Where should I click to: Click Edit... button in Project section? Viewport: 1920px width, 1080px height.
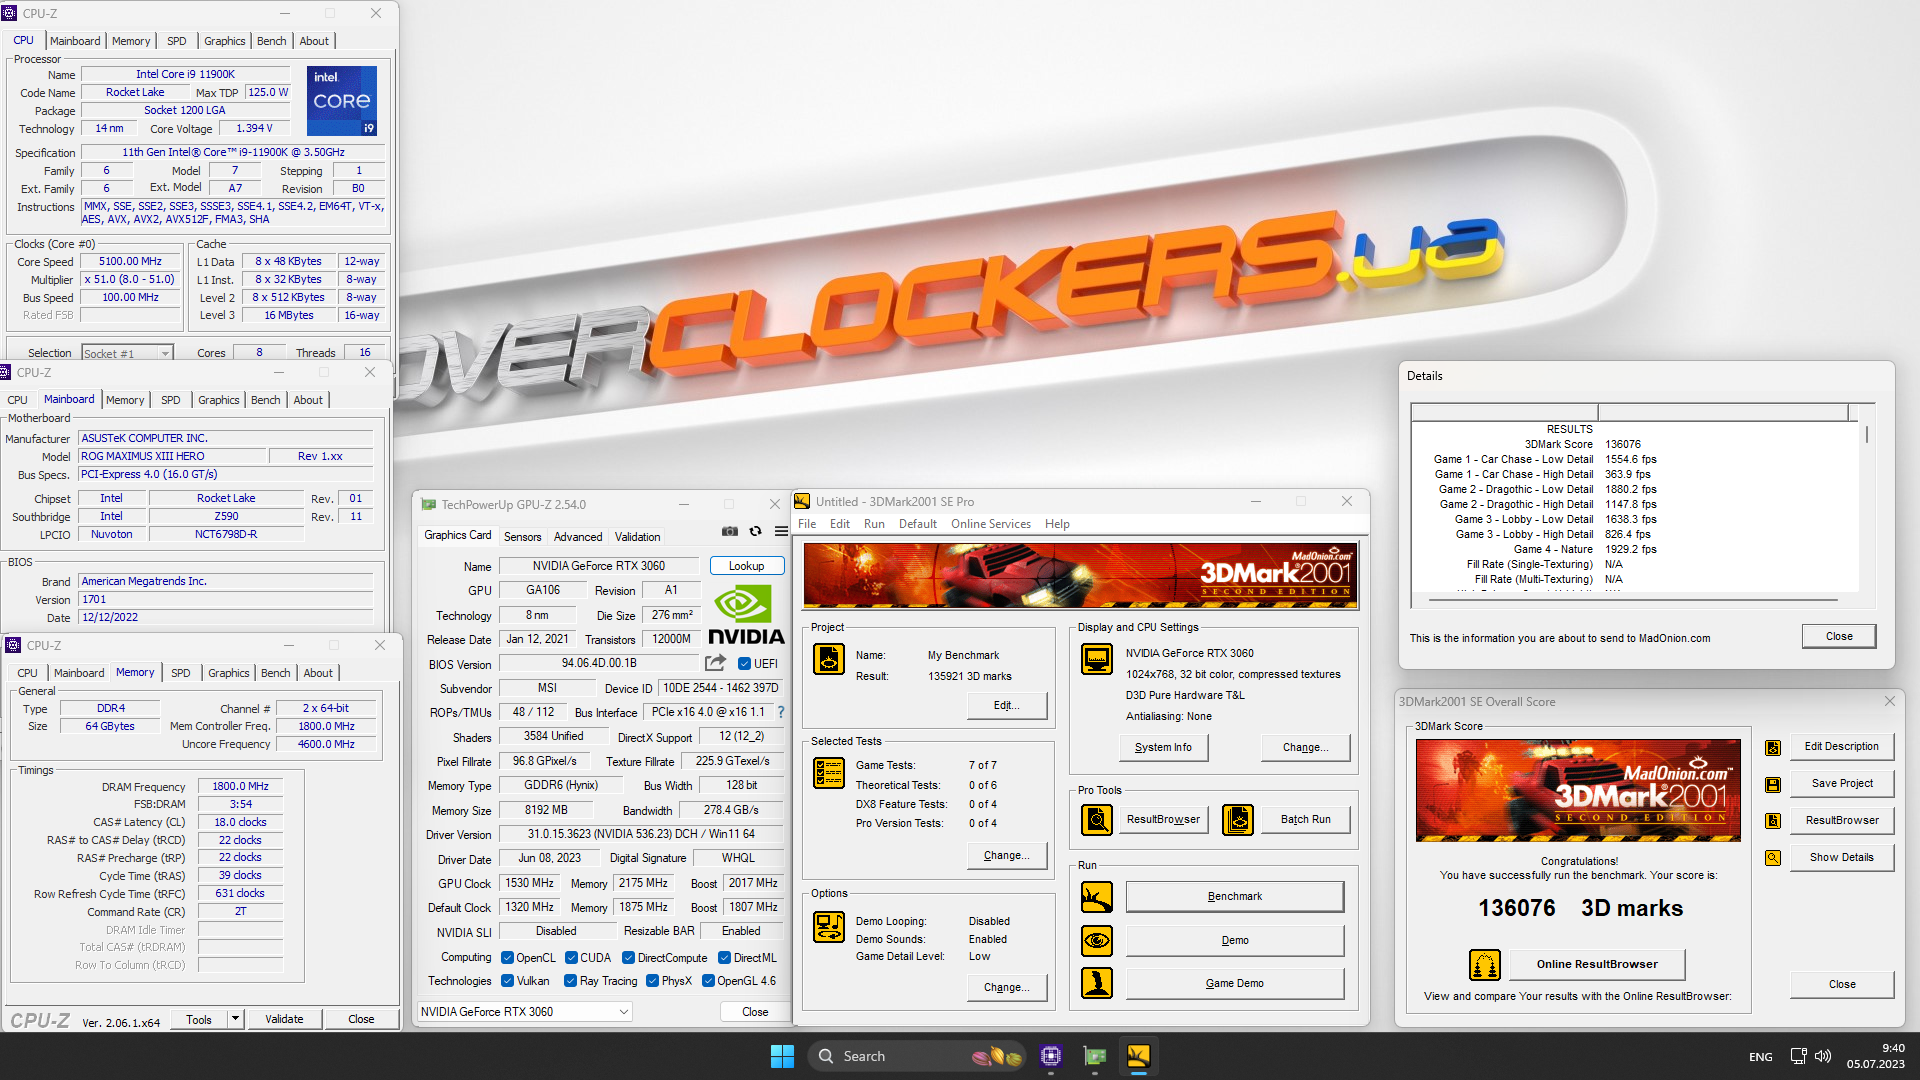pos(1007,705)
